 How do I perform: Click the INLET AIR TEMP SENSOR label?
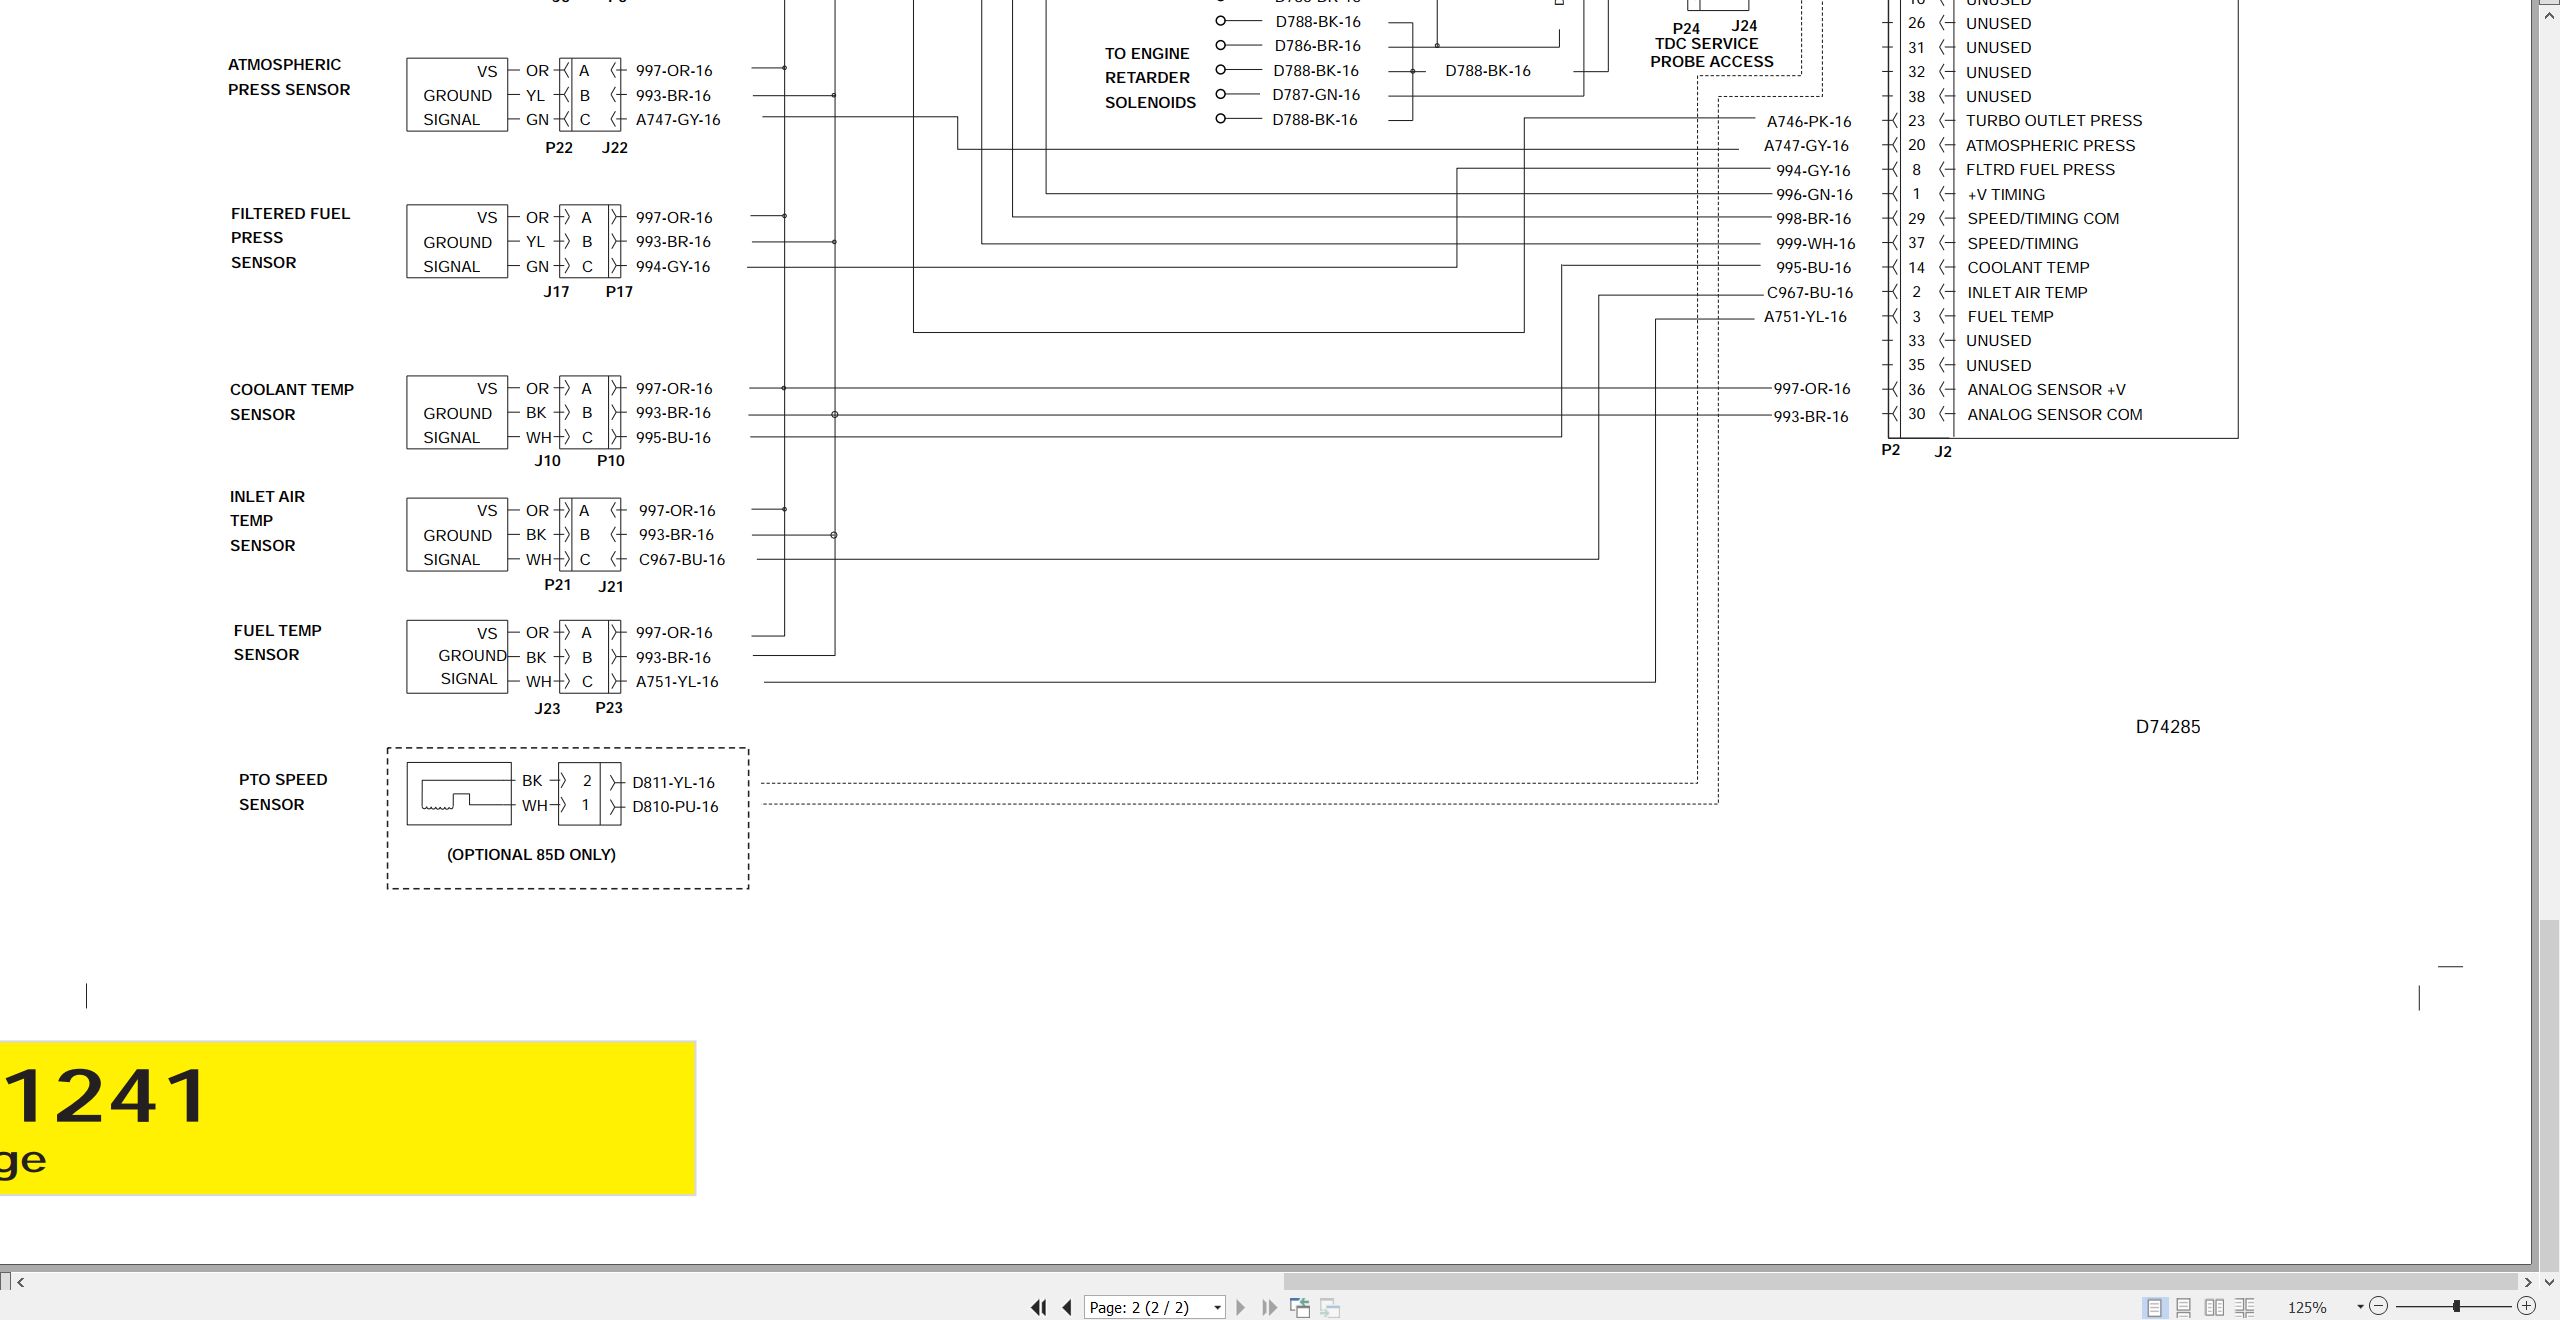pos(267,521)
